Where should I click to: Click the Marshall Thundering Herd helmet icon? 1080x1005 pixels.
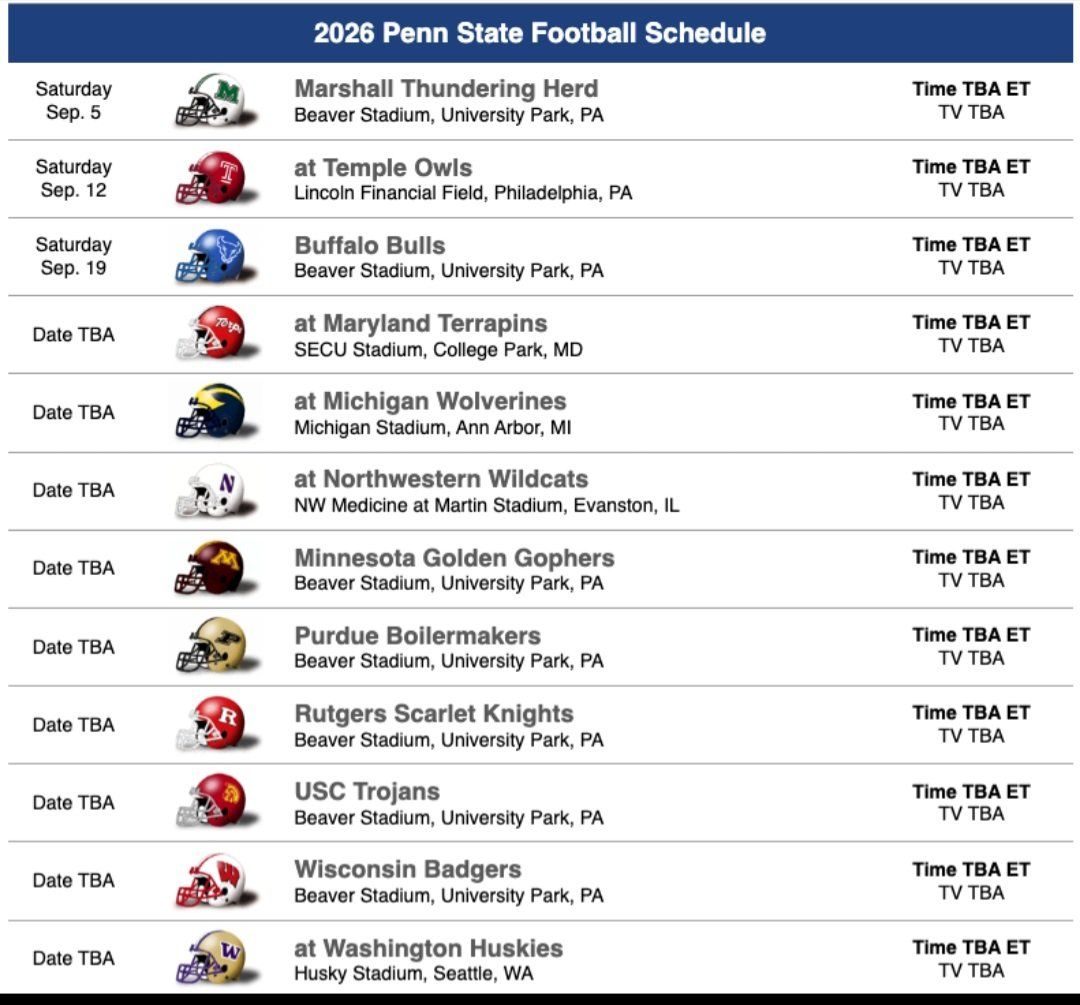pyautogui.click(x=212, y=100)
